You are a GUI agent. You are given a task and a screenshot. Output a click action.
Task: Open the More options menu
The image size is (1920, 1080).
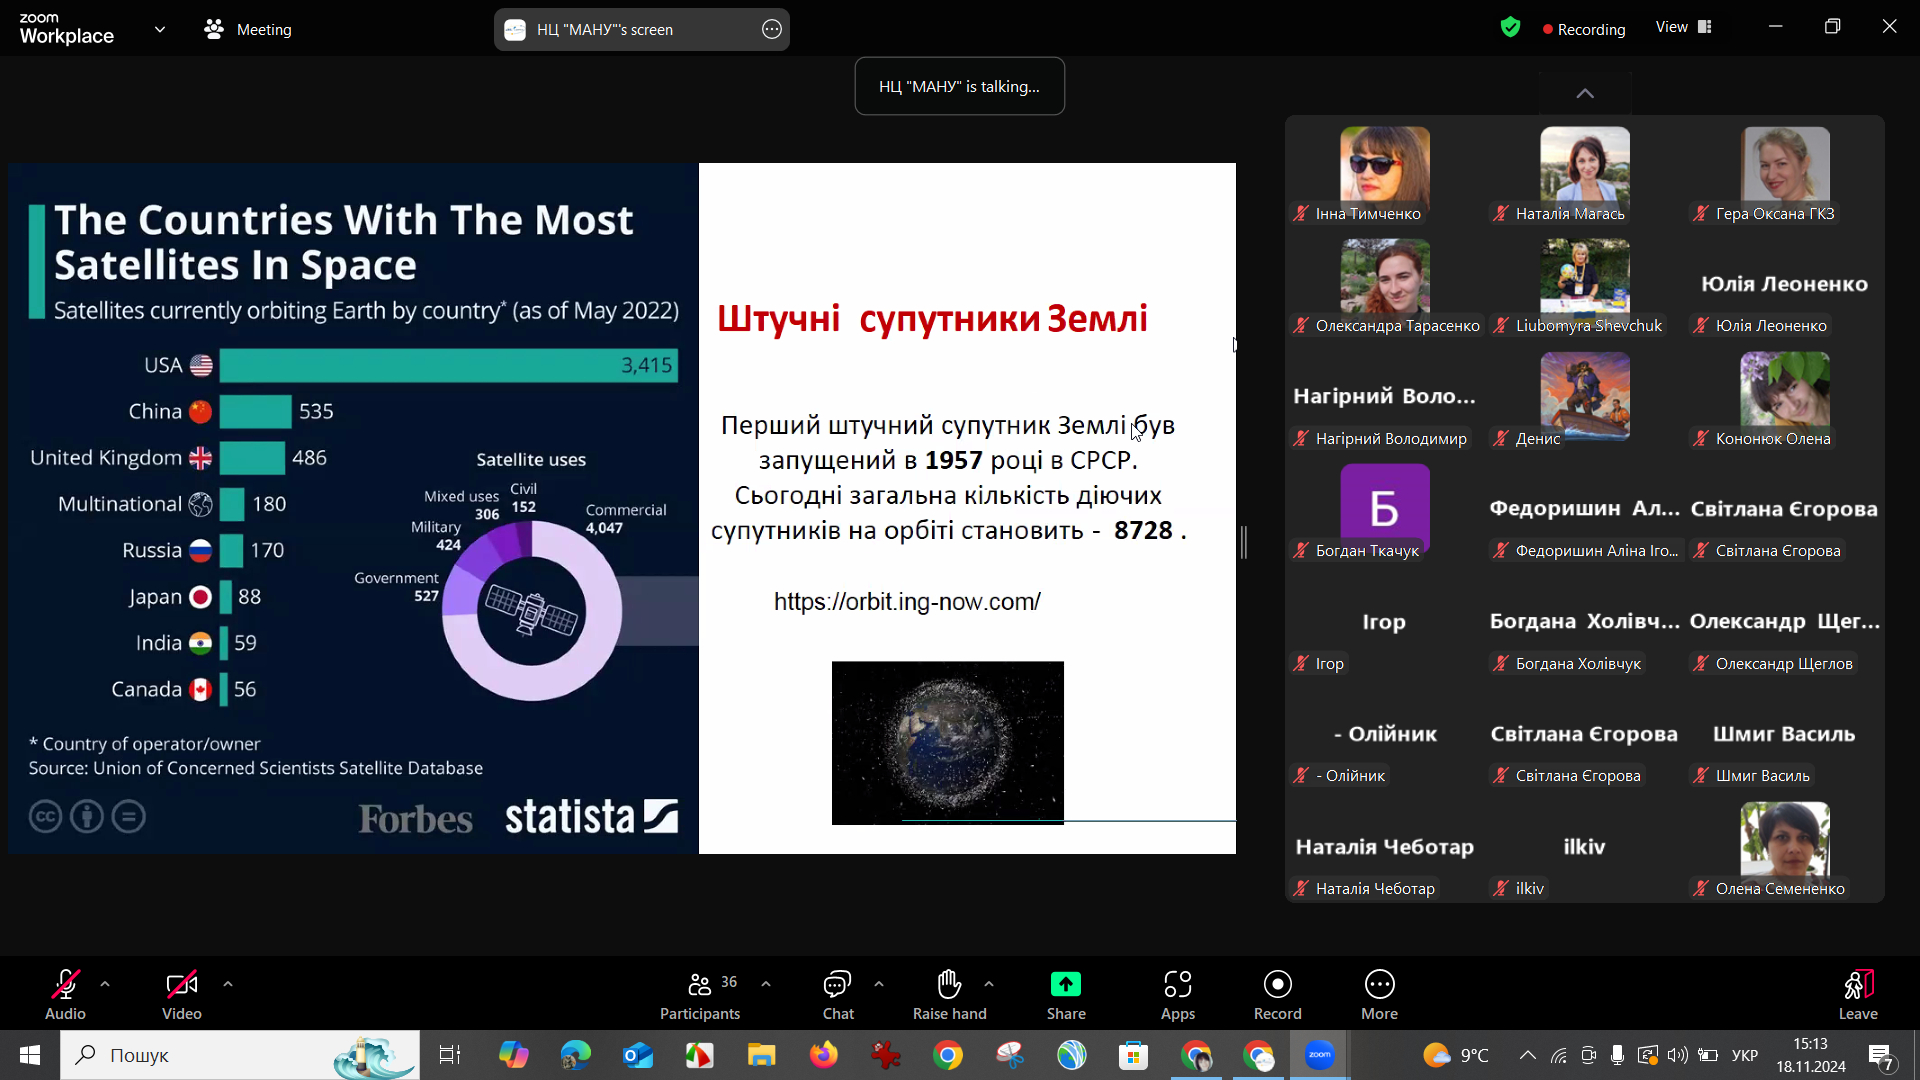click(x=1380, y=994)
